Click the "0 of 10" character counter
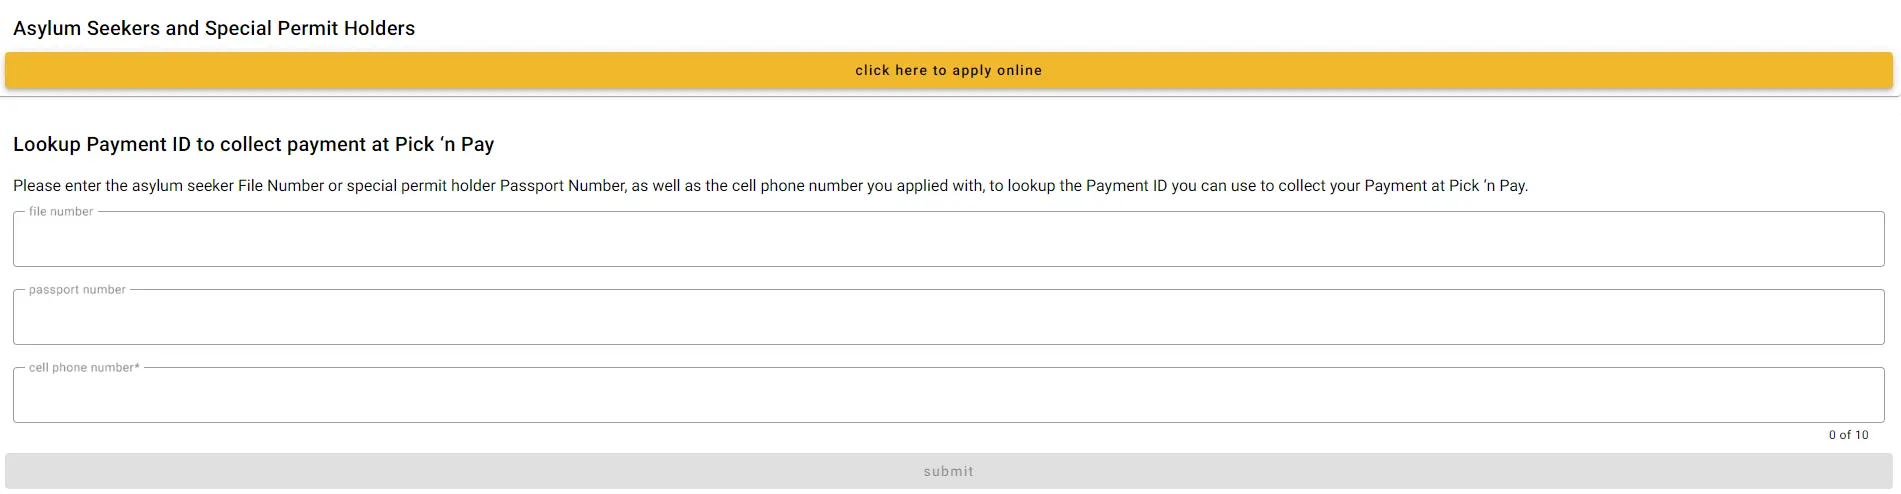The image size is (1901, 494). [x=1848, y=435]
